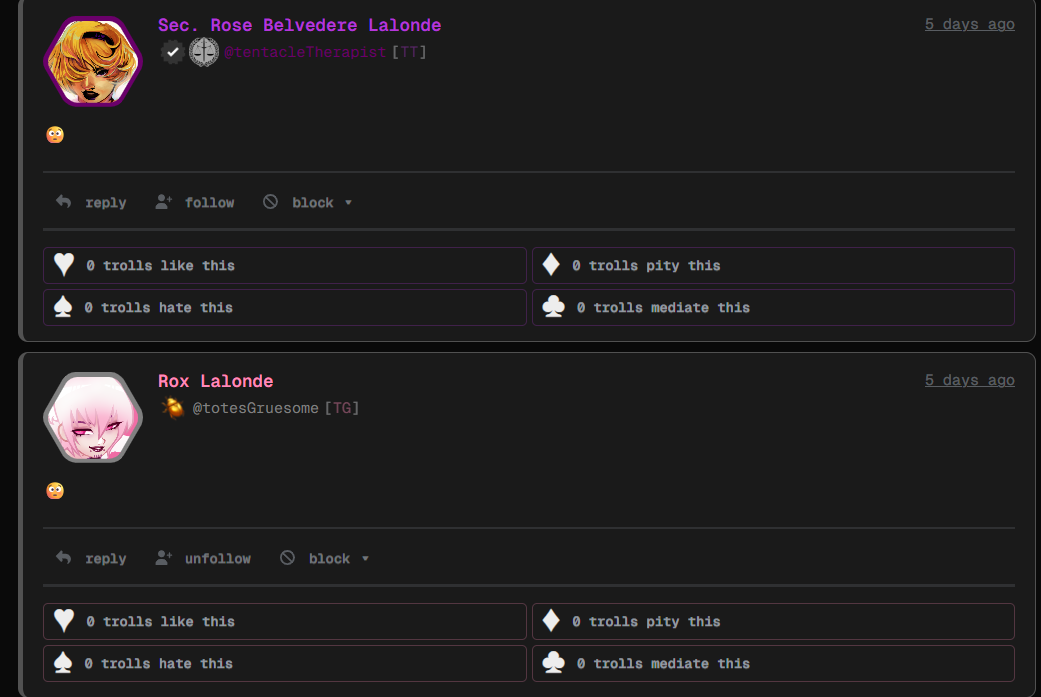This screenshot has width=1041, height=697.
Task: Unfollow Rox Lalonde
Action: [x=203, y=558]
